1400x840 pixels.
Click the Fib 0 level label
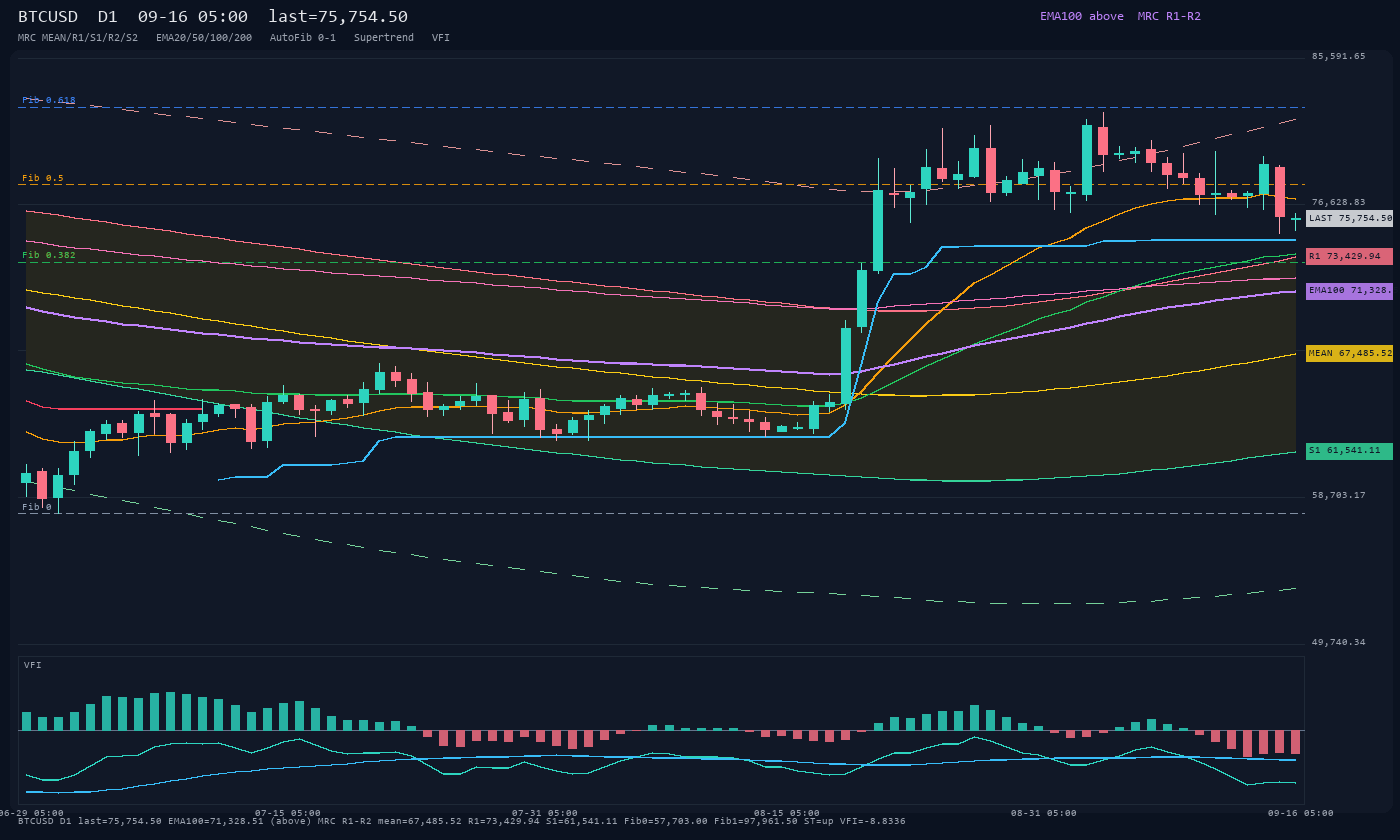[x=37, y=507]
